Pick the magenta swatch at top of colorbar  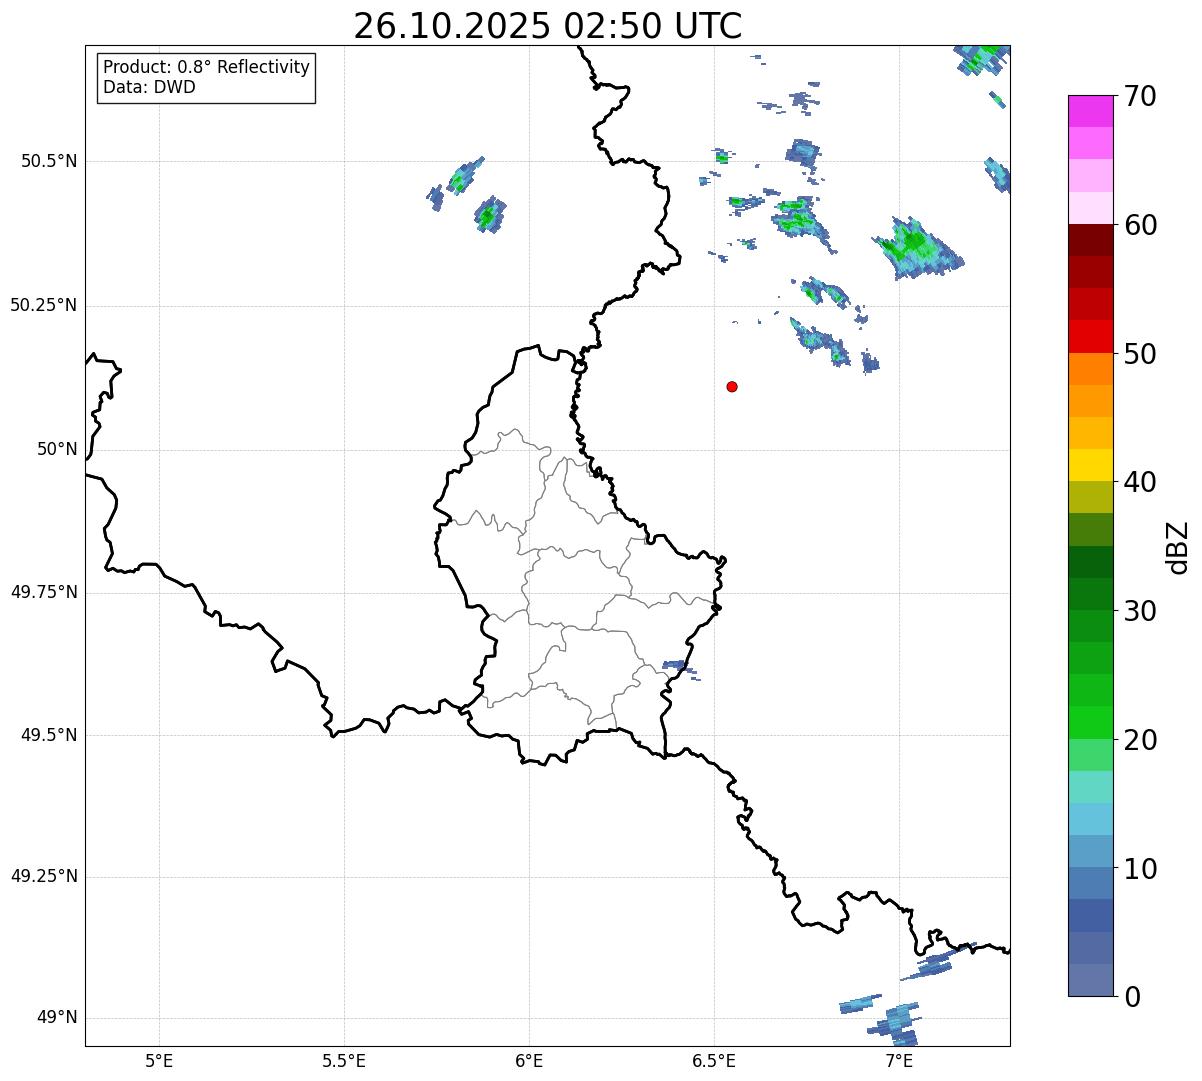(1090, 111)
